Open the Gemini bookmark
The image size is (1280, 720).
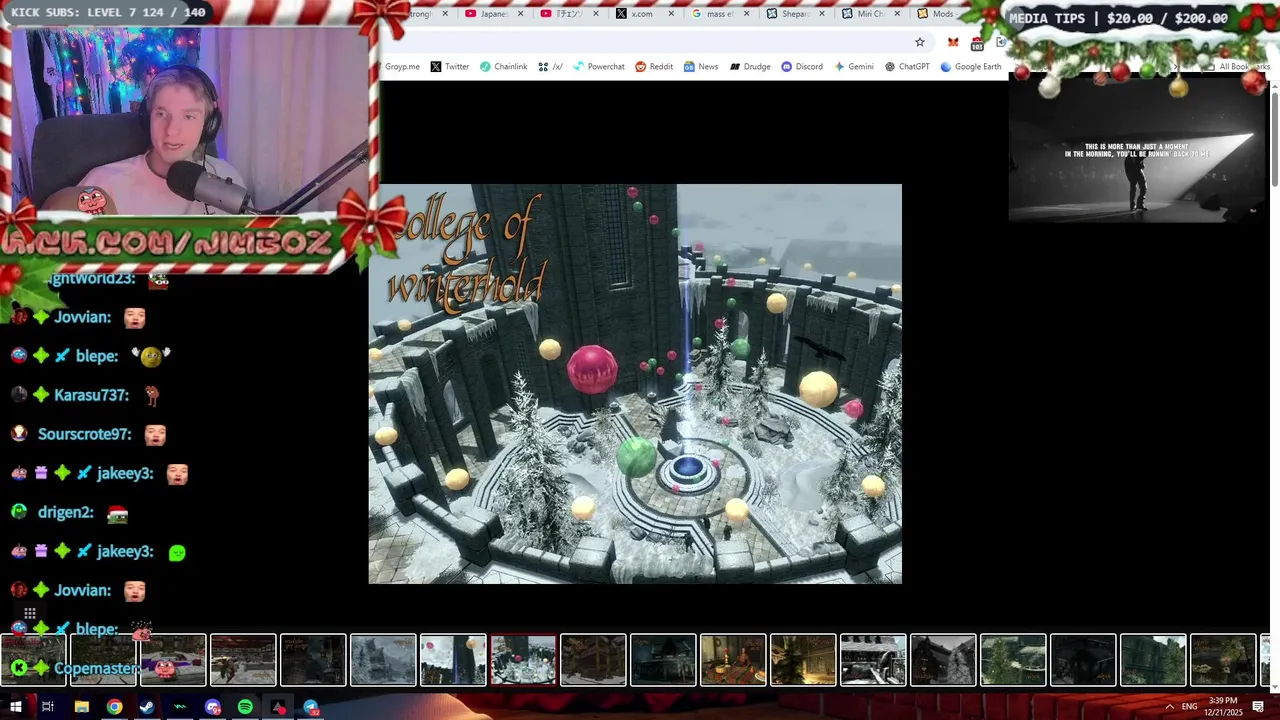(854, 67)
